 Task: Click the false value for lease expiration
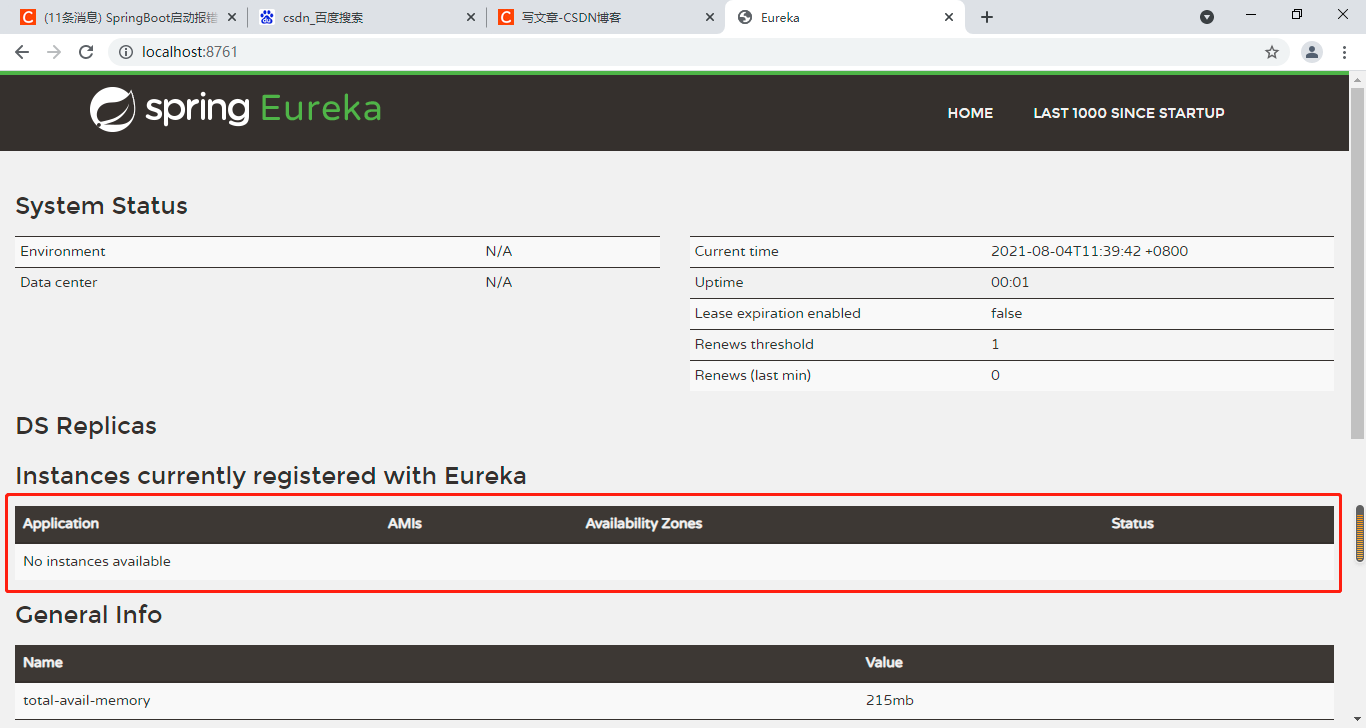(1007, 313)
